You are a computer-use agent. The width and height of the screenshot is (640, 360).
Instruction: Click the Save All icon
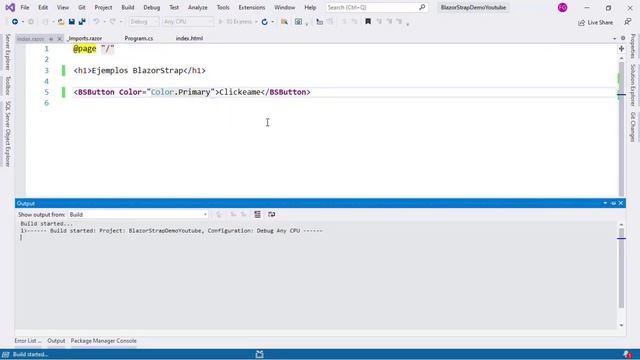[82, 22]
